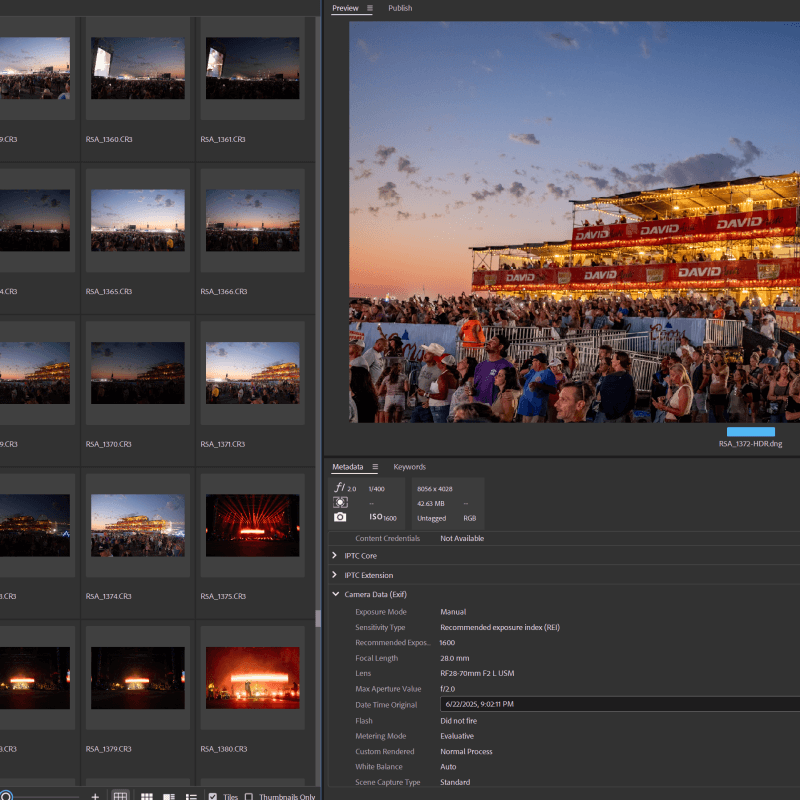
Task: Click the camera icon in metadata placard
Action: 340,517
